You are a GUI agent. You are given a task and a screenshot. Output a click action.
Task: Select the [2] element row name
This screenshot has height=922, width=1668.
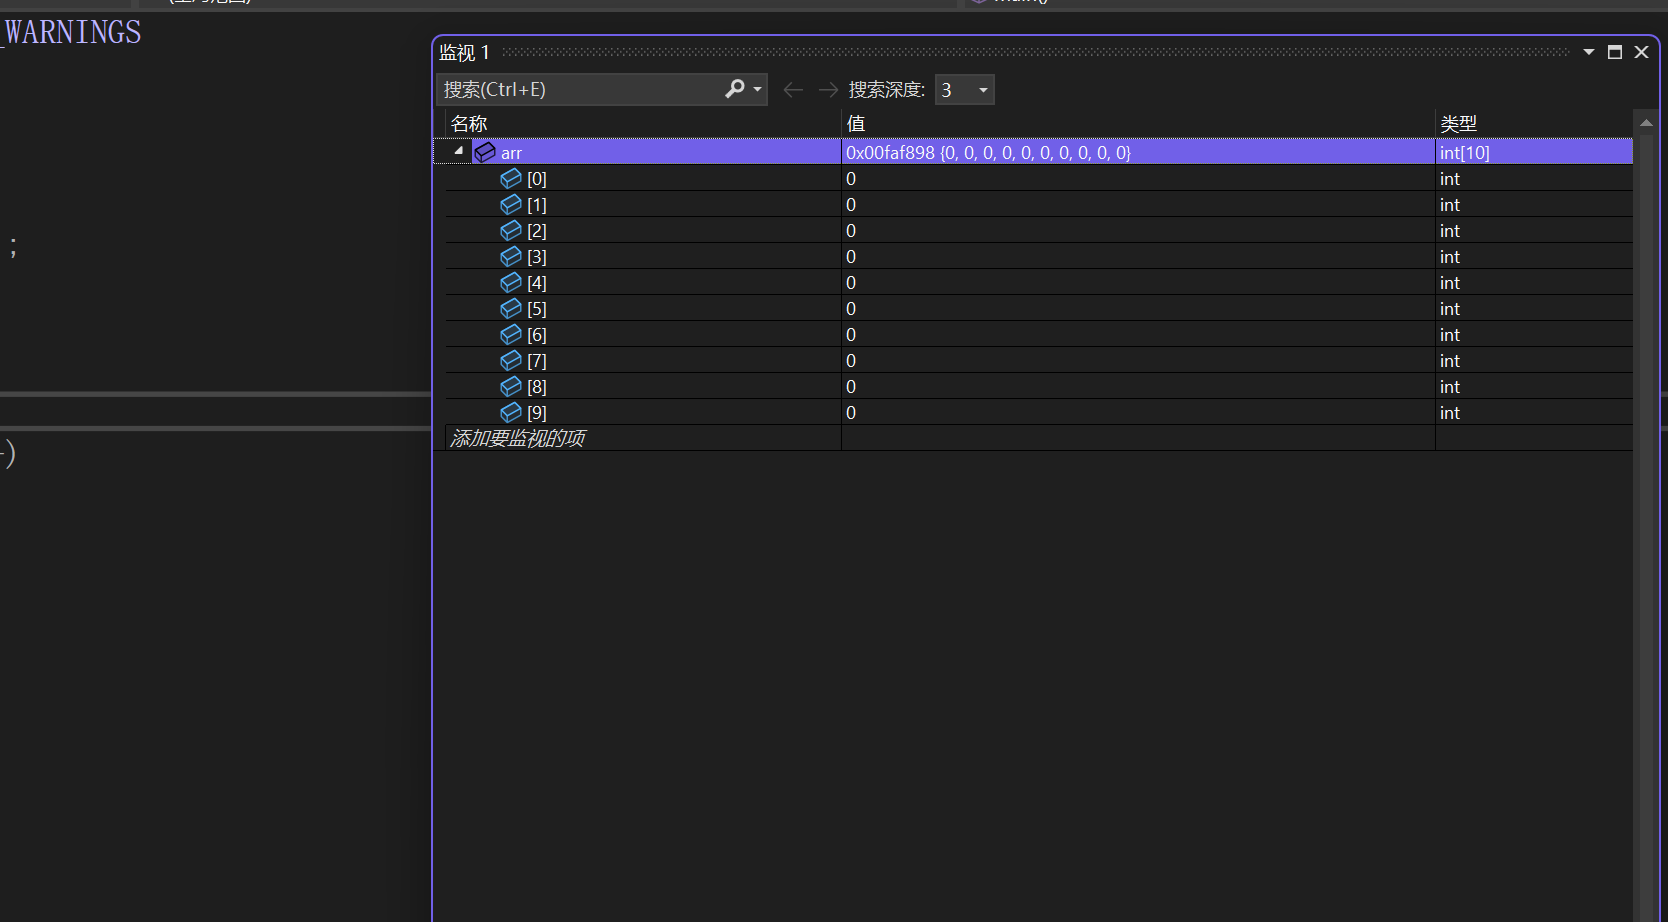click(537, 231)
